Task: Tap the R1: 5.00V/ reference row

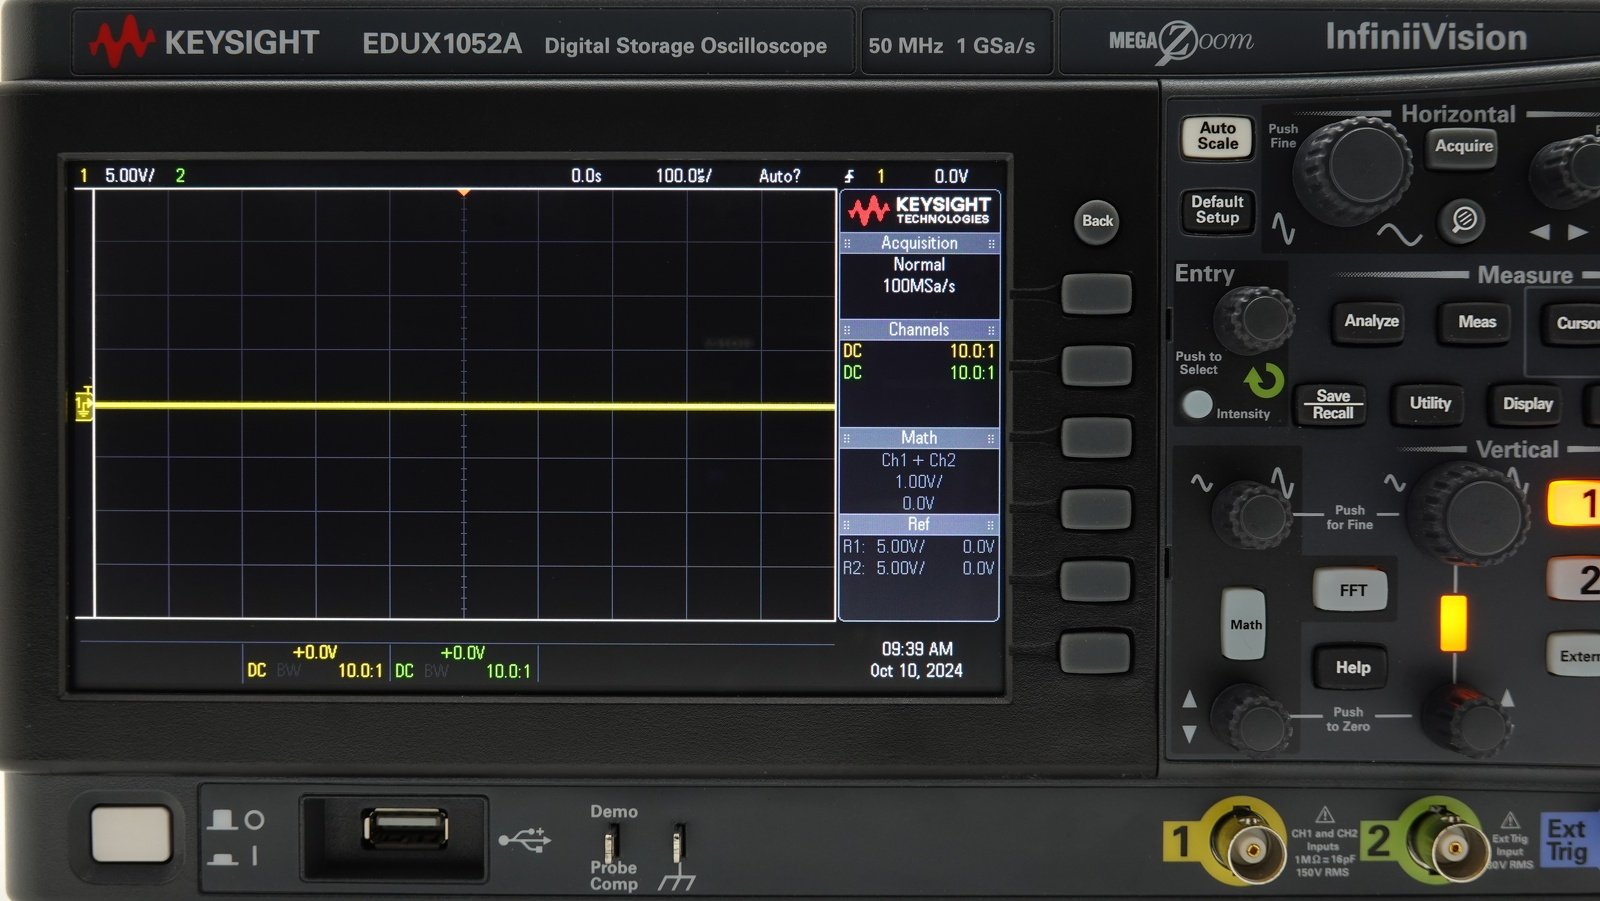Action: coord(919,547)
